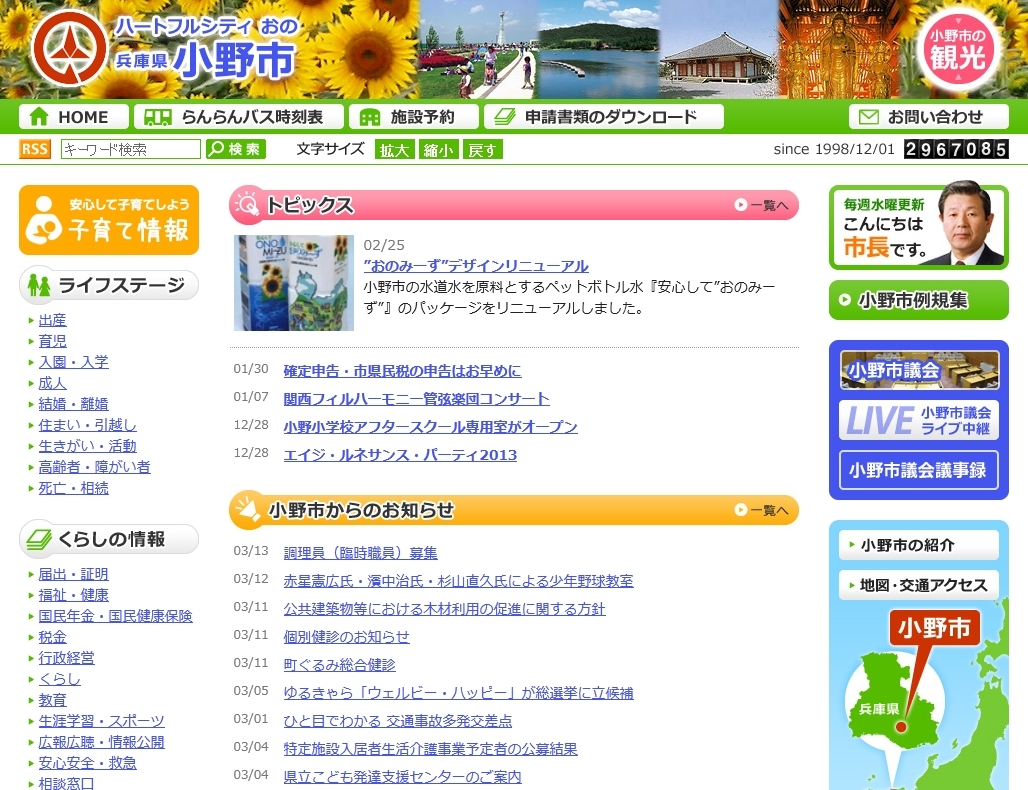Open 教育 link
Image resolution: width=1028 pixels, height=790 pixels.
click(x=52, y=700)
